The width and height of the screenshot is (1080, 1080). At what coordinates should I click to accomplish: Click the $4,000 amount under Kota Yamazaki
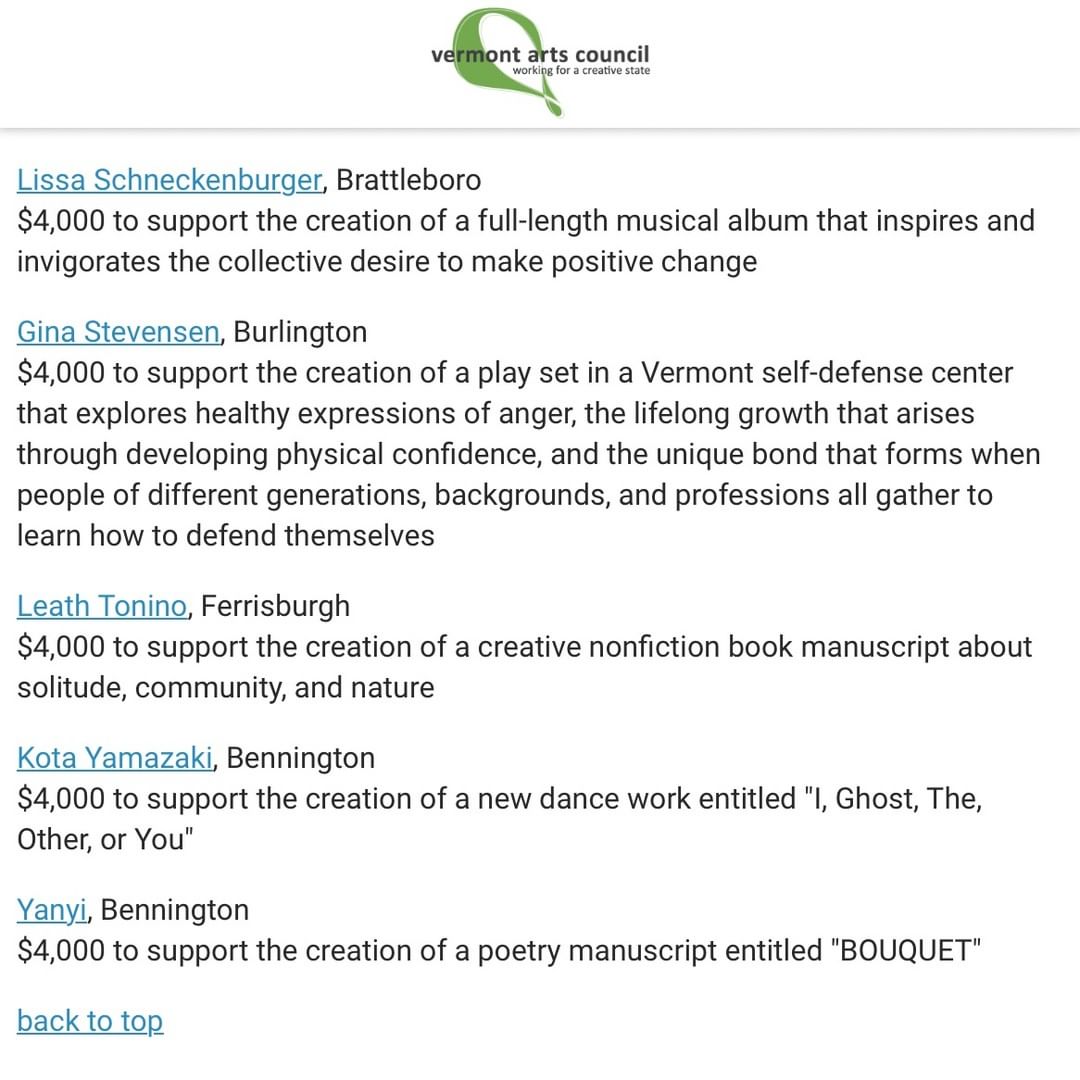point(61,799)
